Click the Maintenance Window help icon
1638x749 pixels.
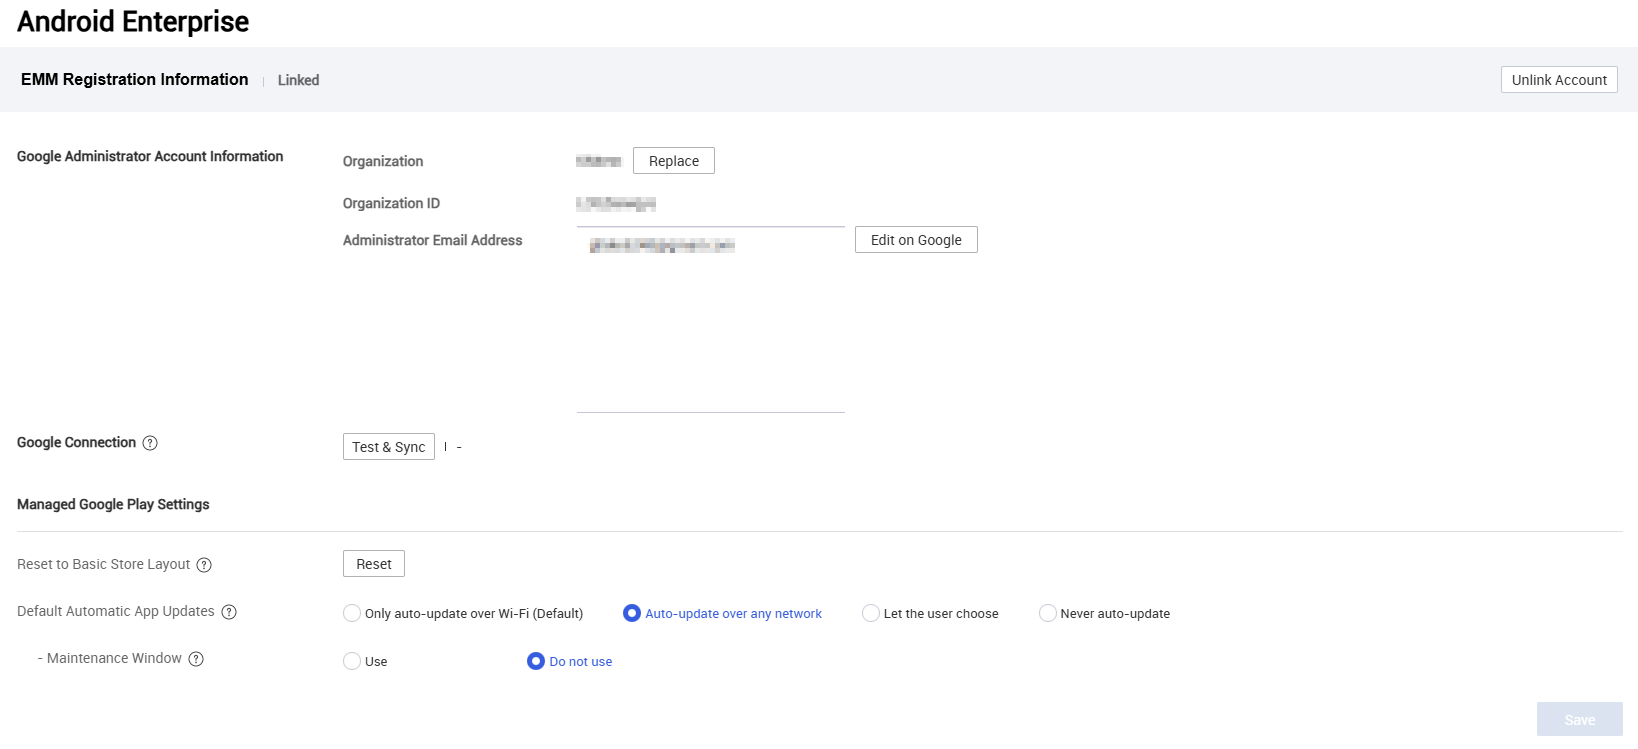196,659
